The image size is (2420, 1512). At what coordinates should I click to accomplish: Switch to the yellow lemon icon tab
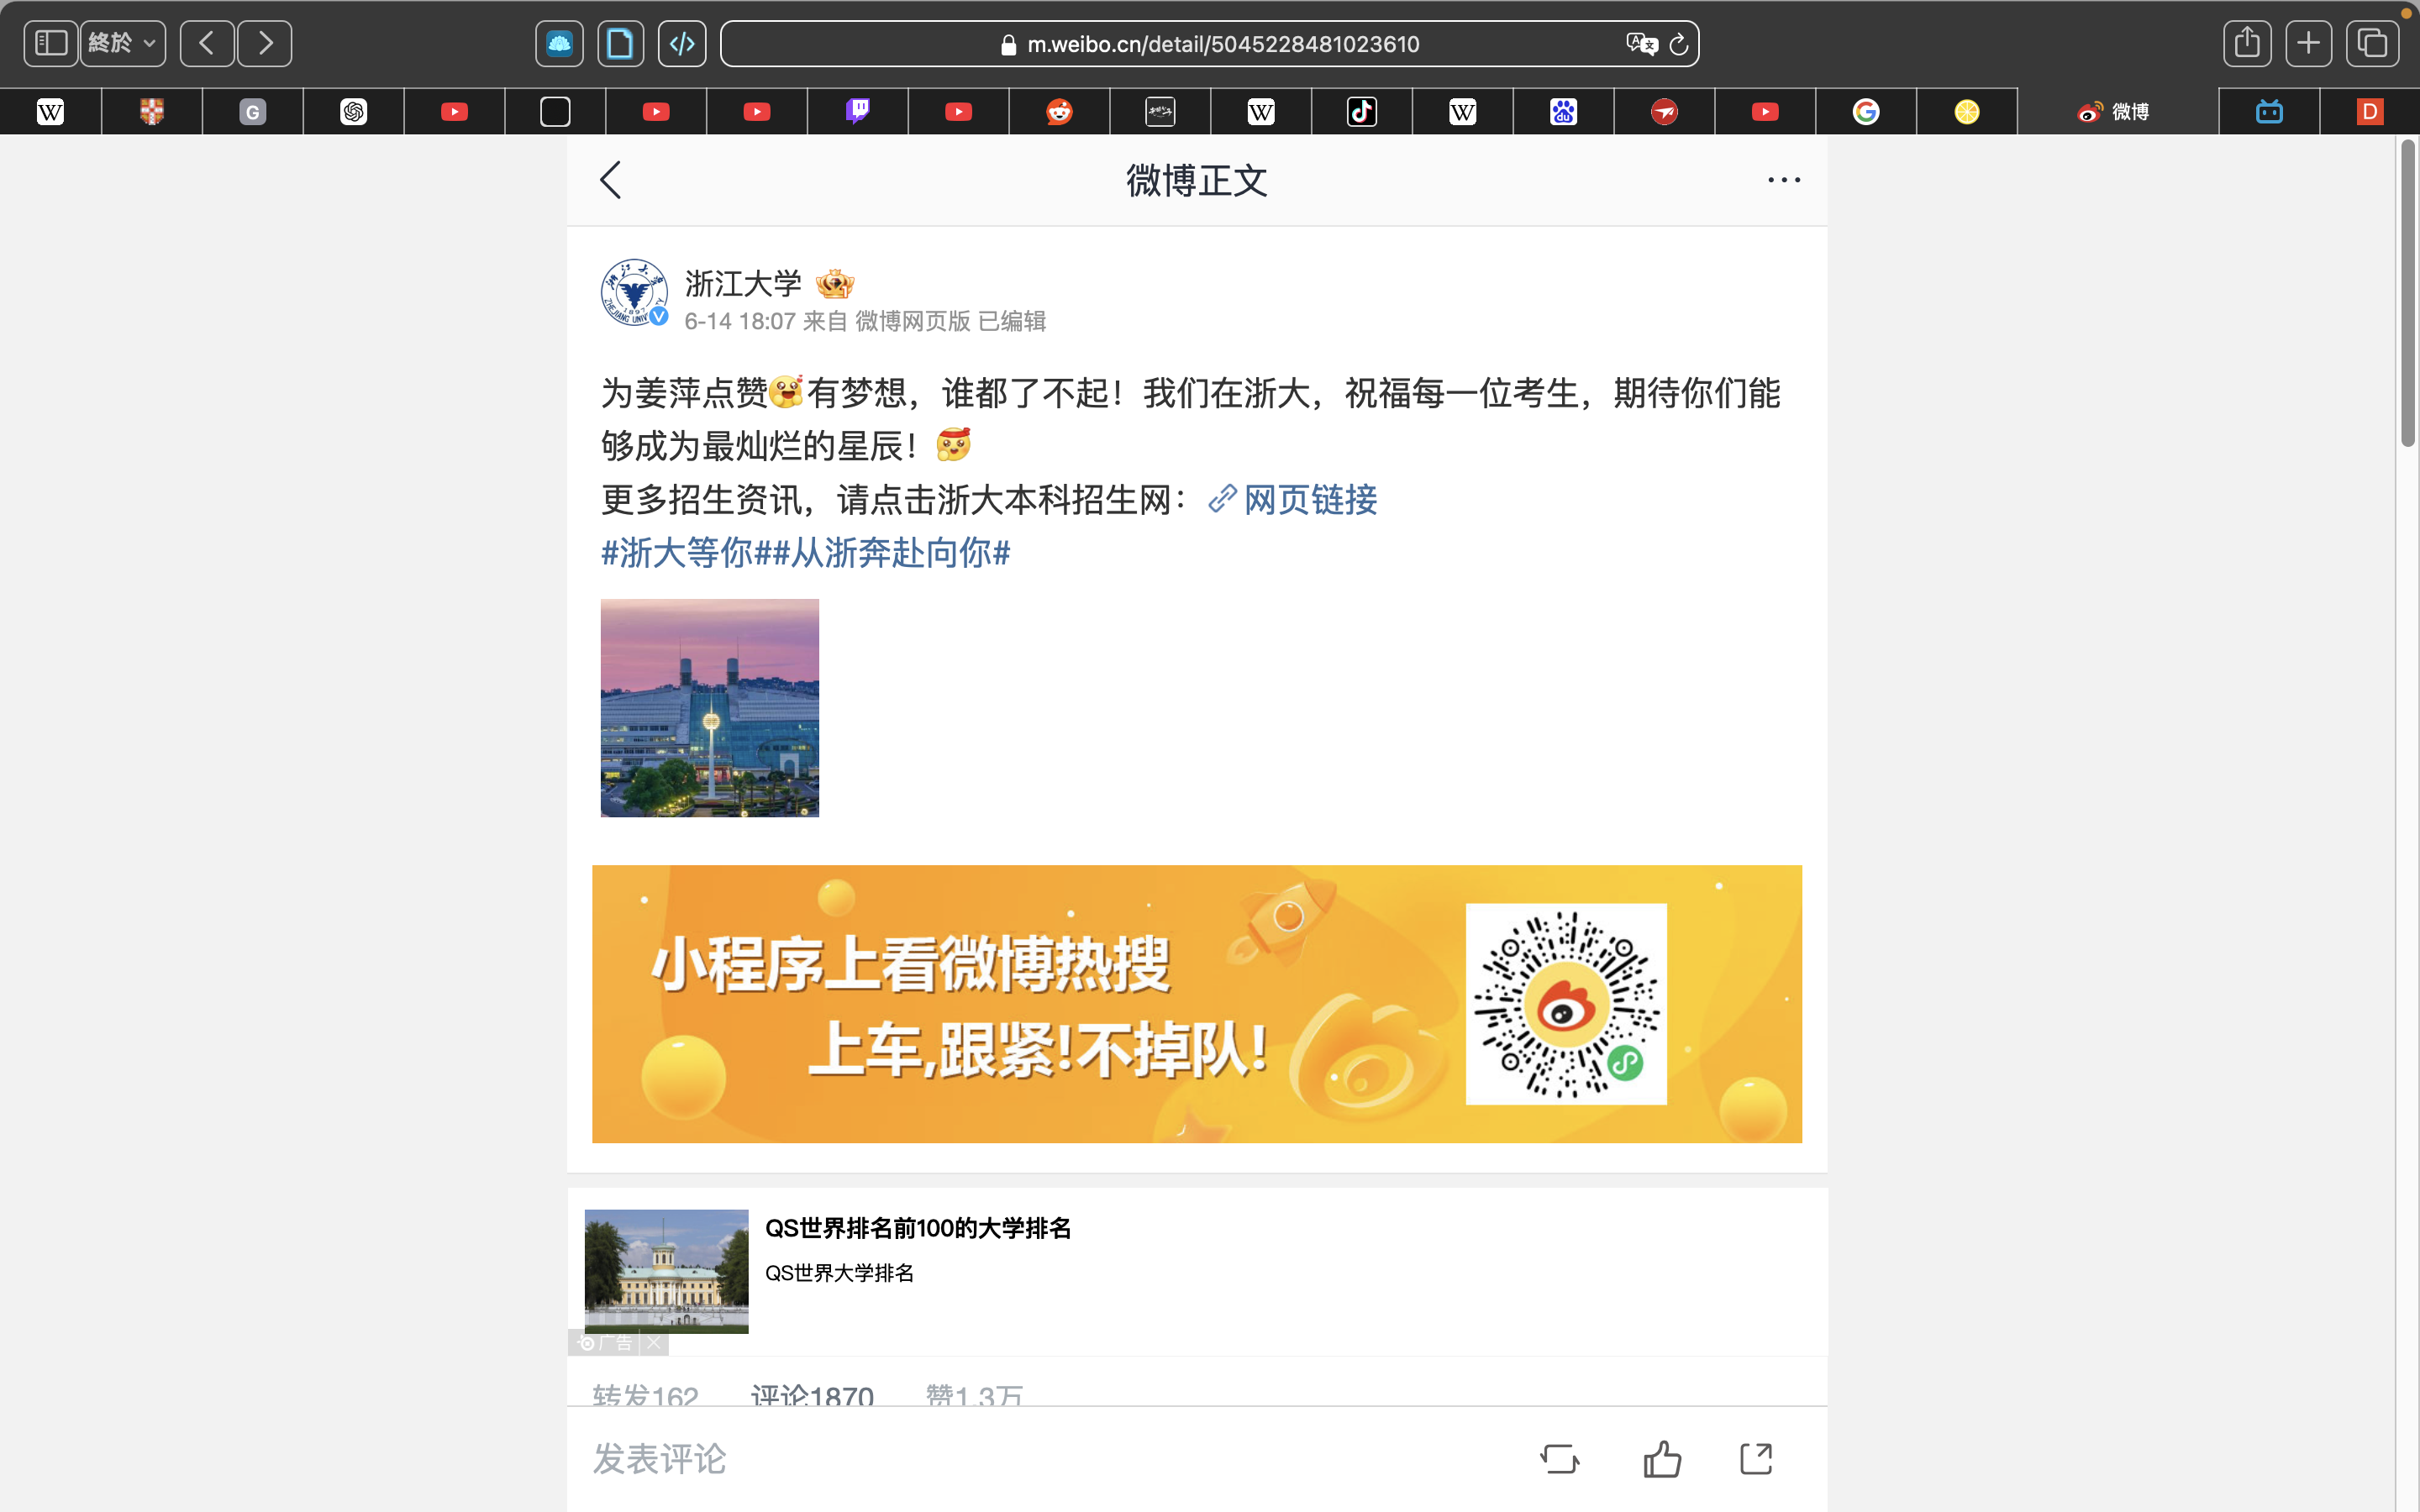tap(1967, 111)
